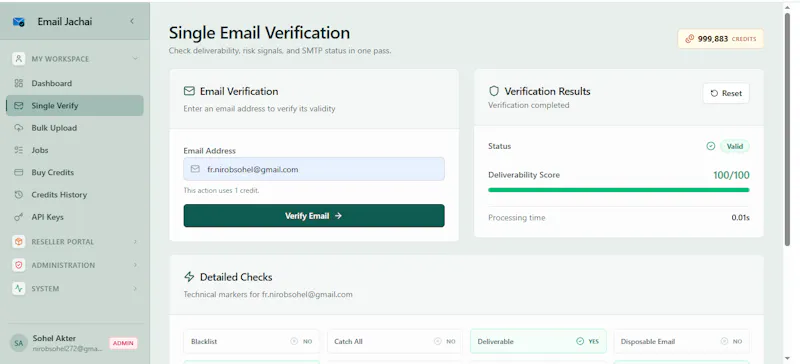Image resolution: width=800 pixels, height=364 pixels.
Task: Click the Reseller Portal box icon
Action: coord(19,241)
